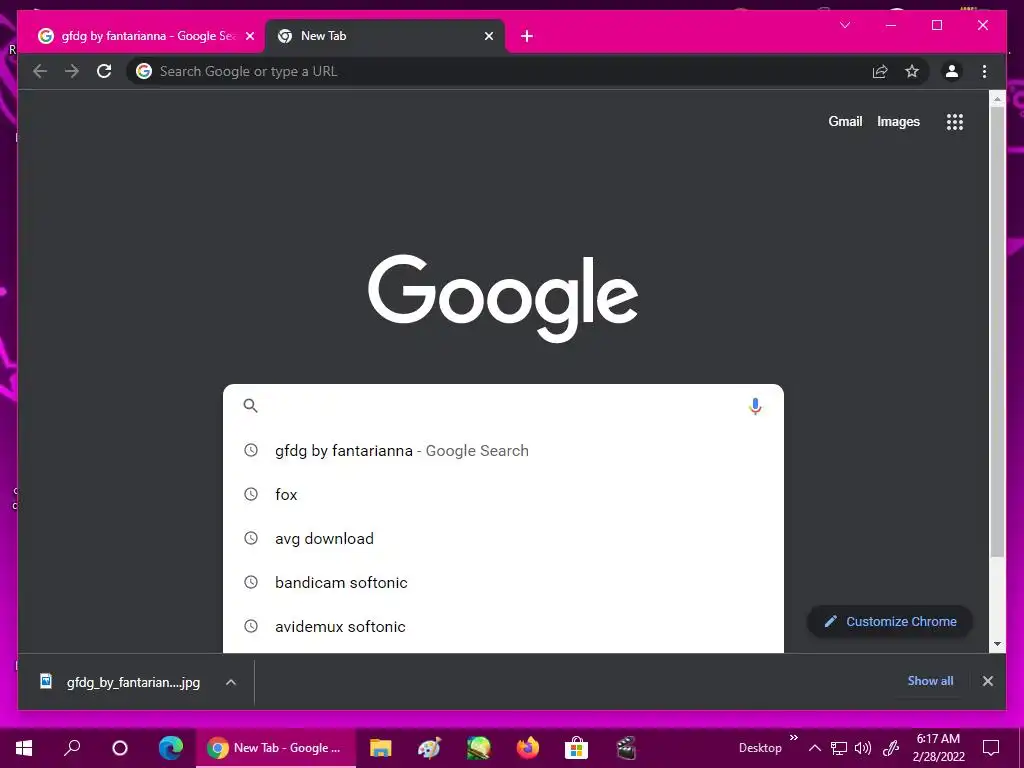Close the New Tab tab
Screen dimensions: 1024x768
[488, 36]
